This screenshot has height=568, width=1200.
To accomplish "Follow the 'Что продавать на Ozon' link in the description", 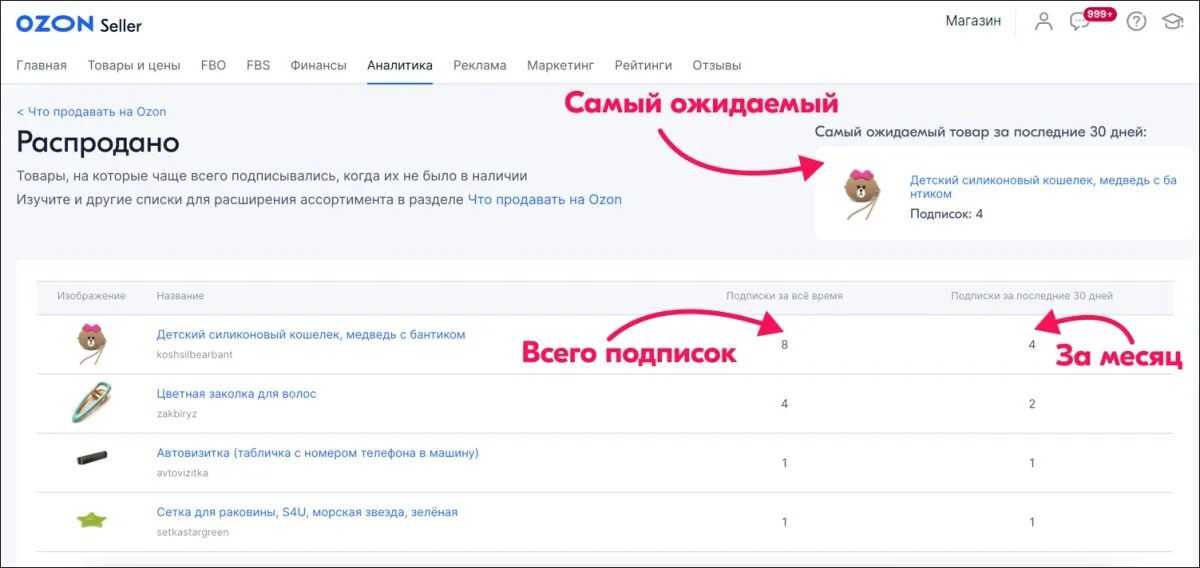I will 545,199.
